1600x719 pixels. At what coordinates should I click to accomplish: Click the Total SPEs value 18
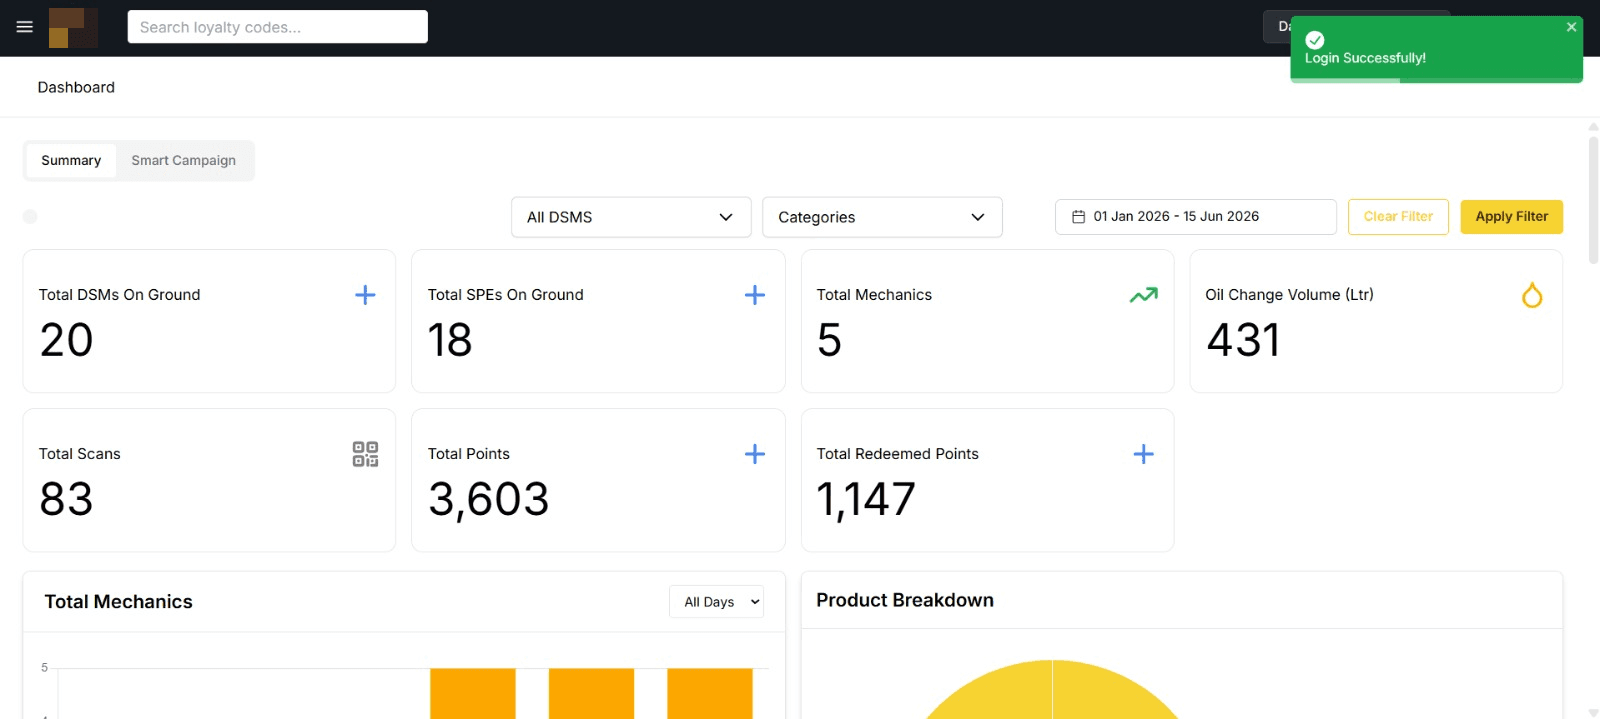(450, 340)
